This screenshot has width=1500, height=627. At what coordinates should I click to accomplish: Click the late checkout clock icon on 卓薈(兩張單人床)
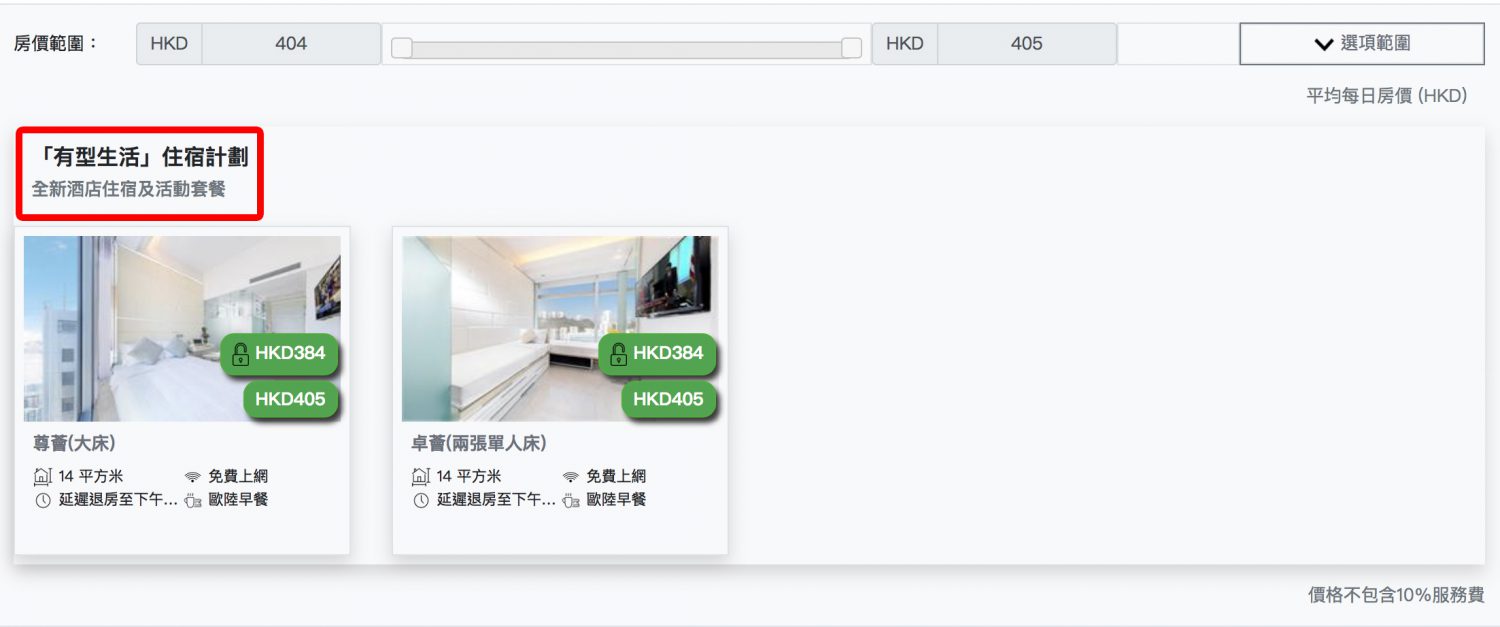420,500
